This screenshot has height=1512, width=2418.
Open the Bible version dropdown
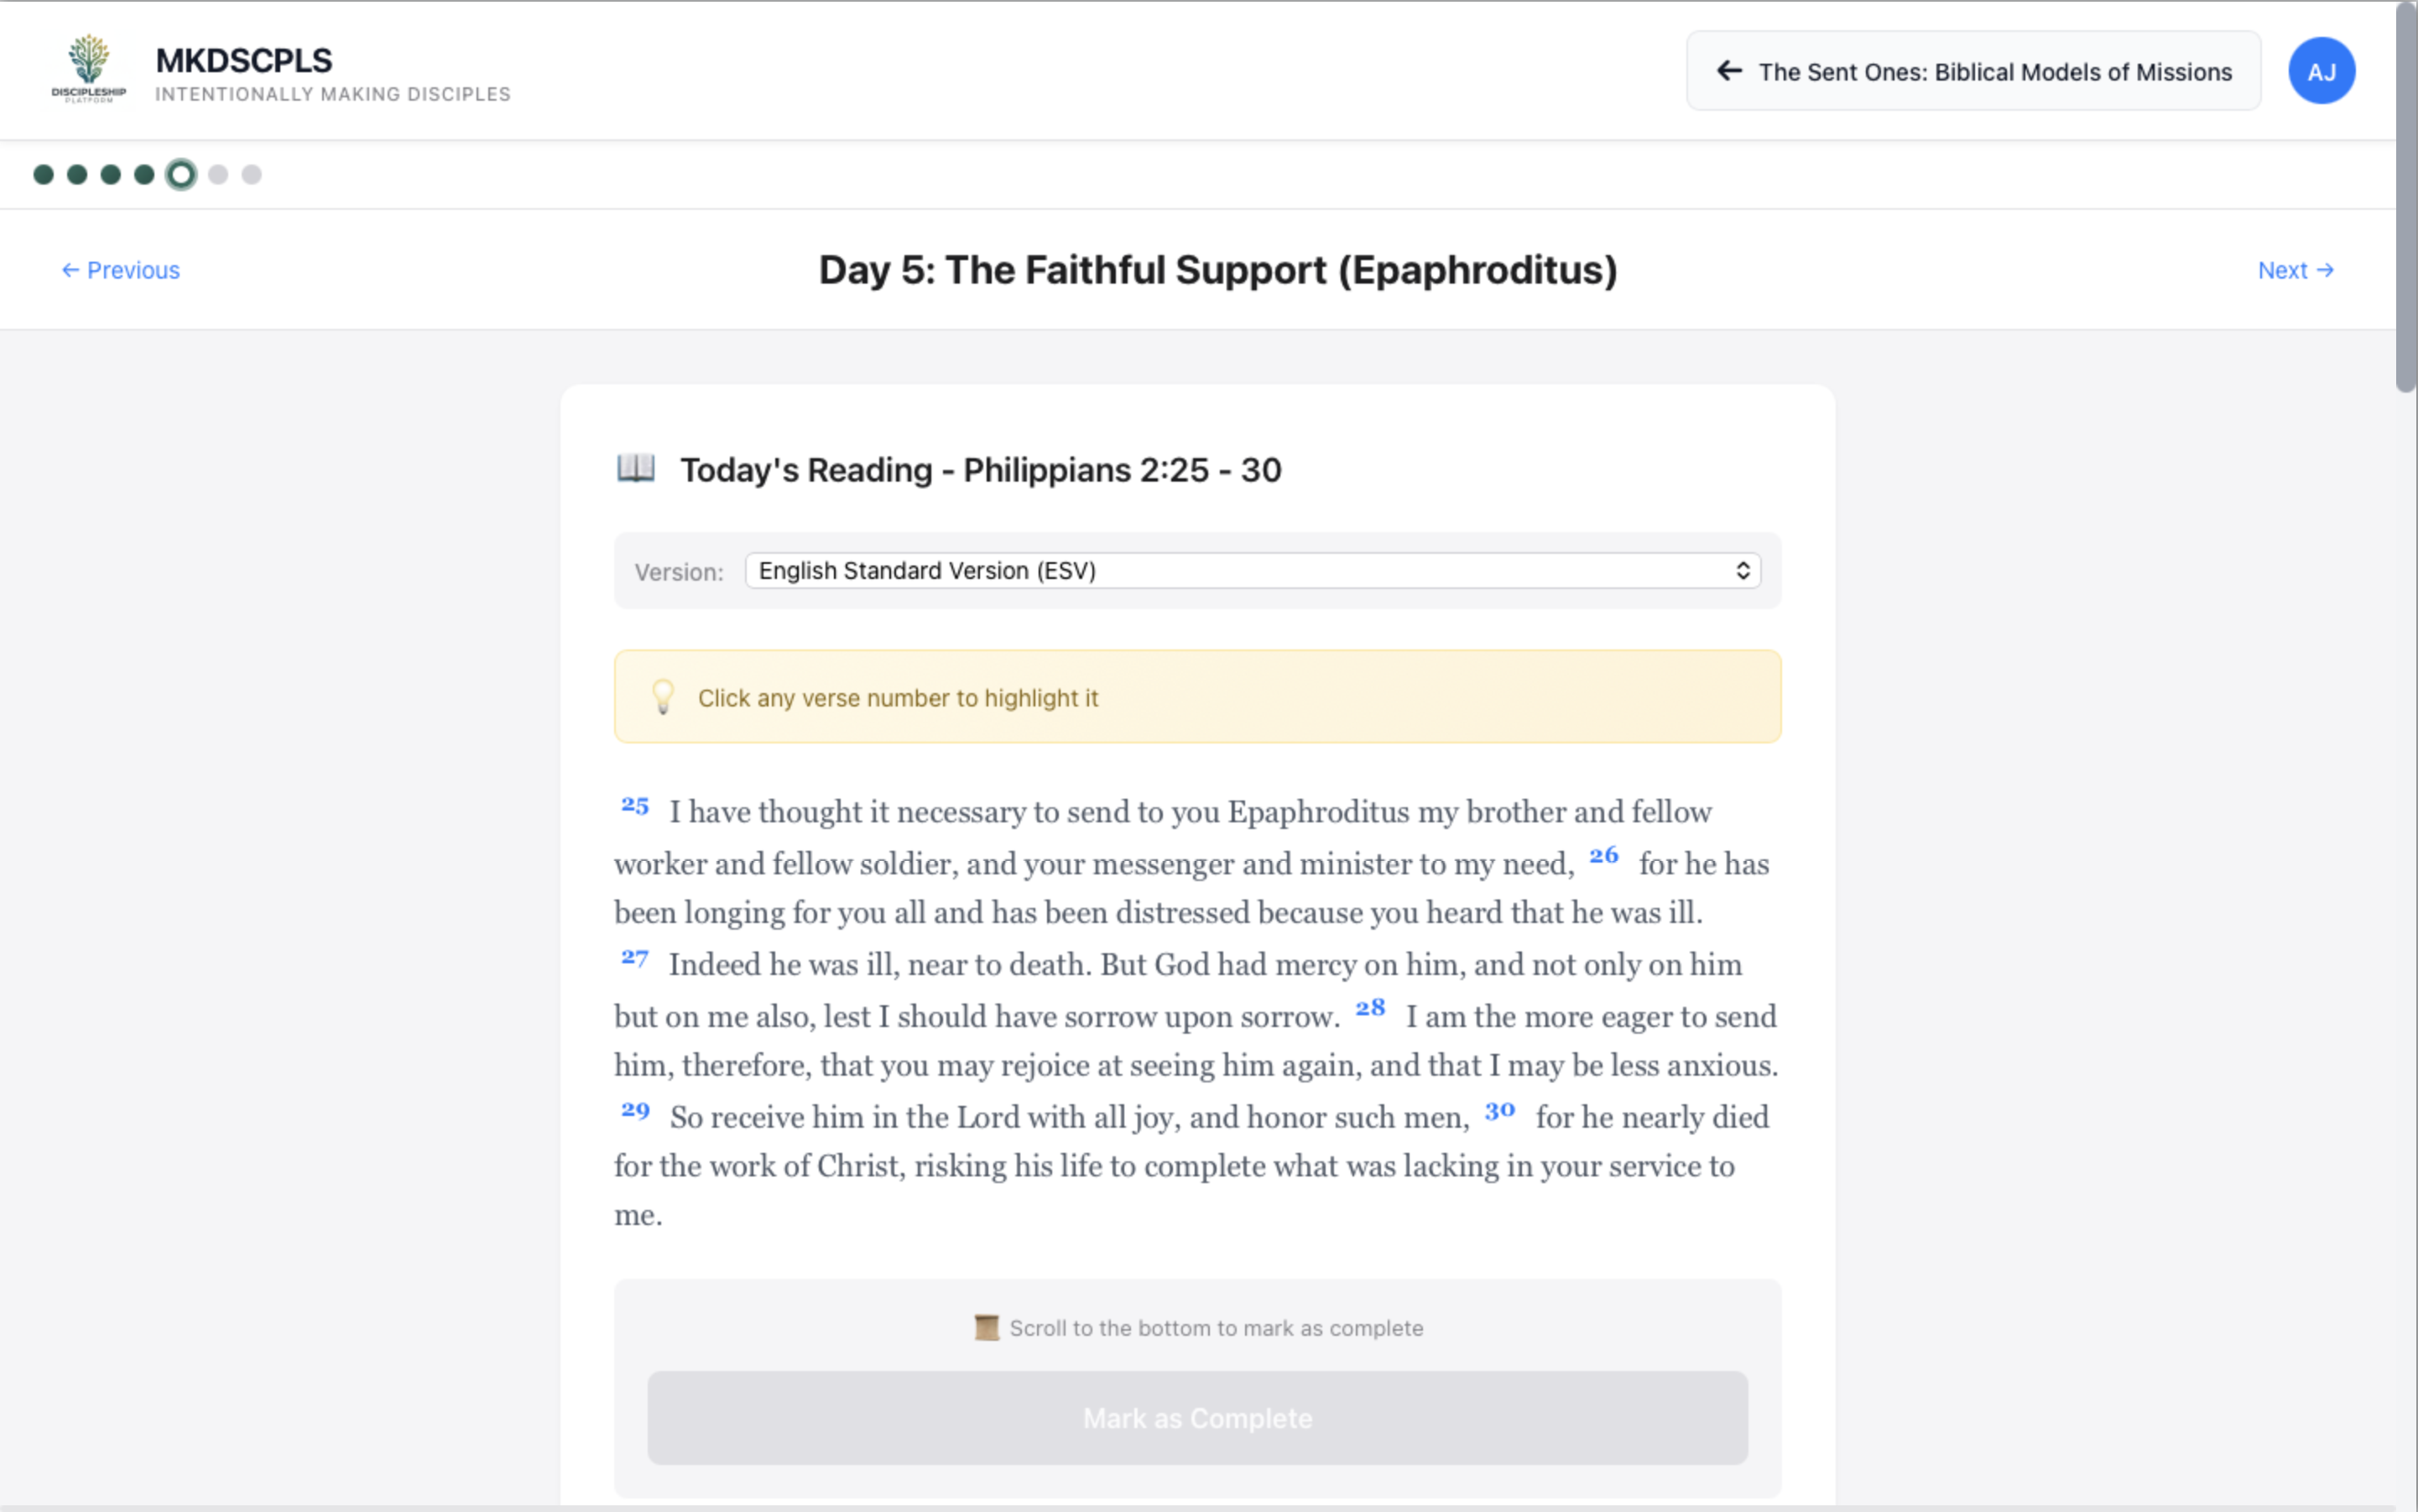click(x=1251, y=570)
